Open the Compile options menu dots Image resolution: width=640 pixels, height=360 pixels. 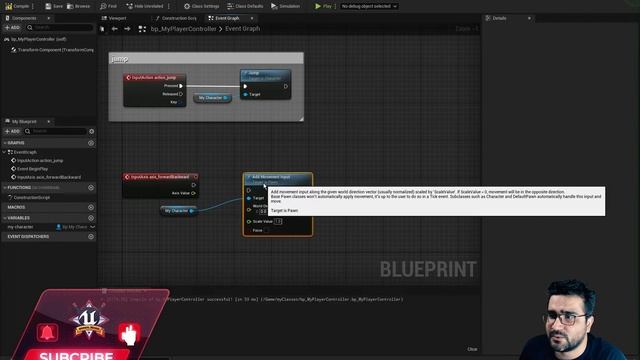tap(33, 6)
